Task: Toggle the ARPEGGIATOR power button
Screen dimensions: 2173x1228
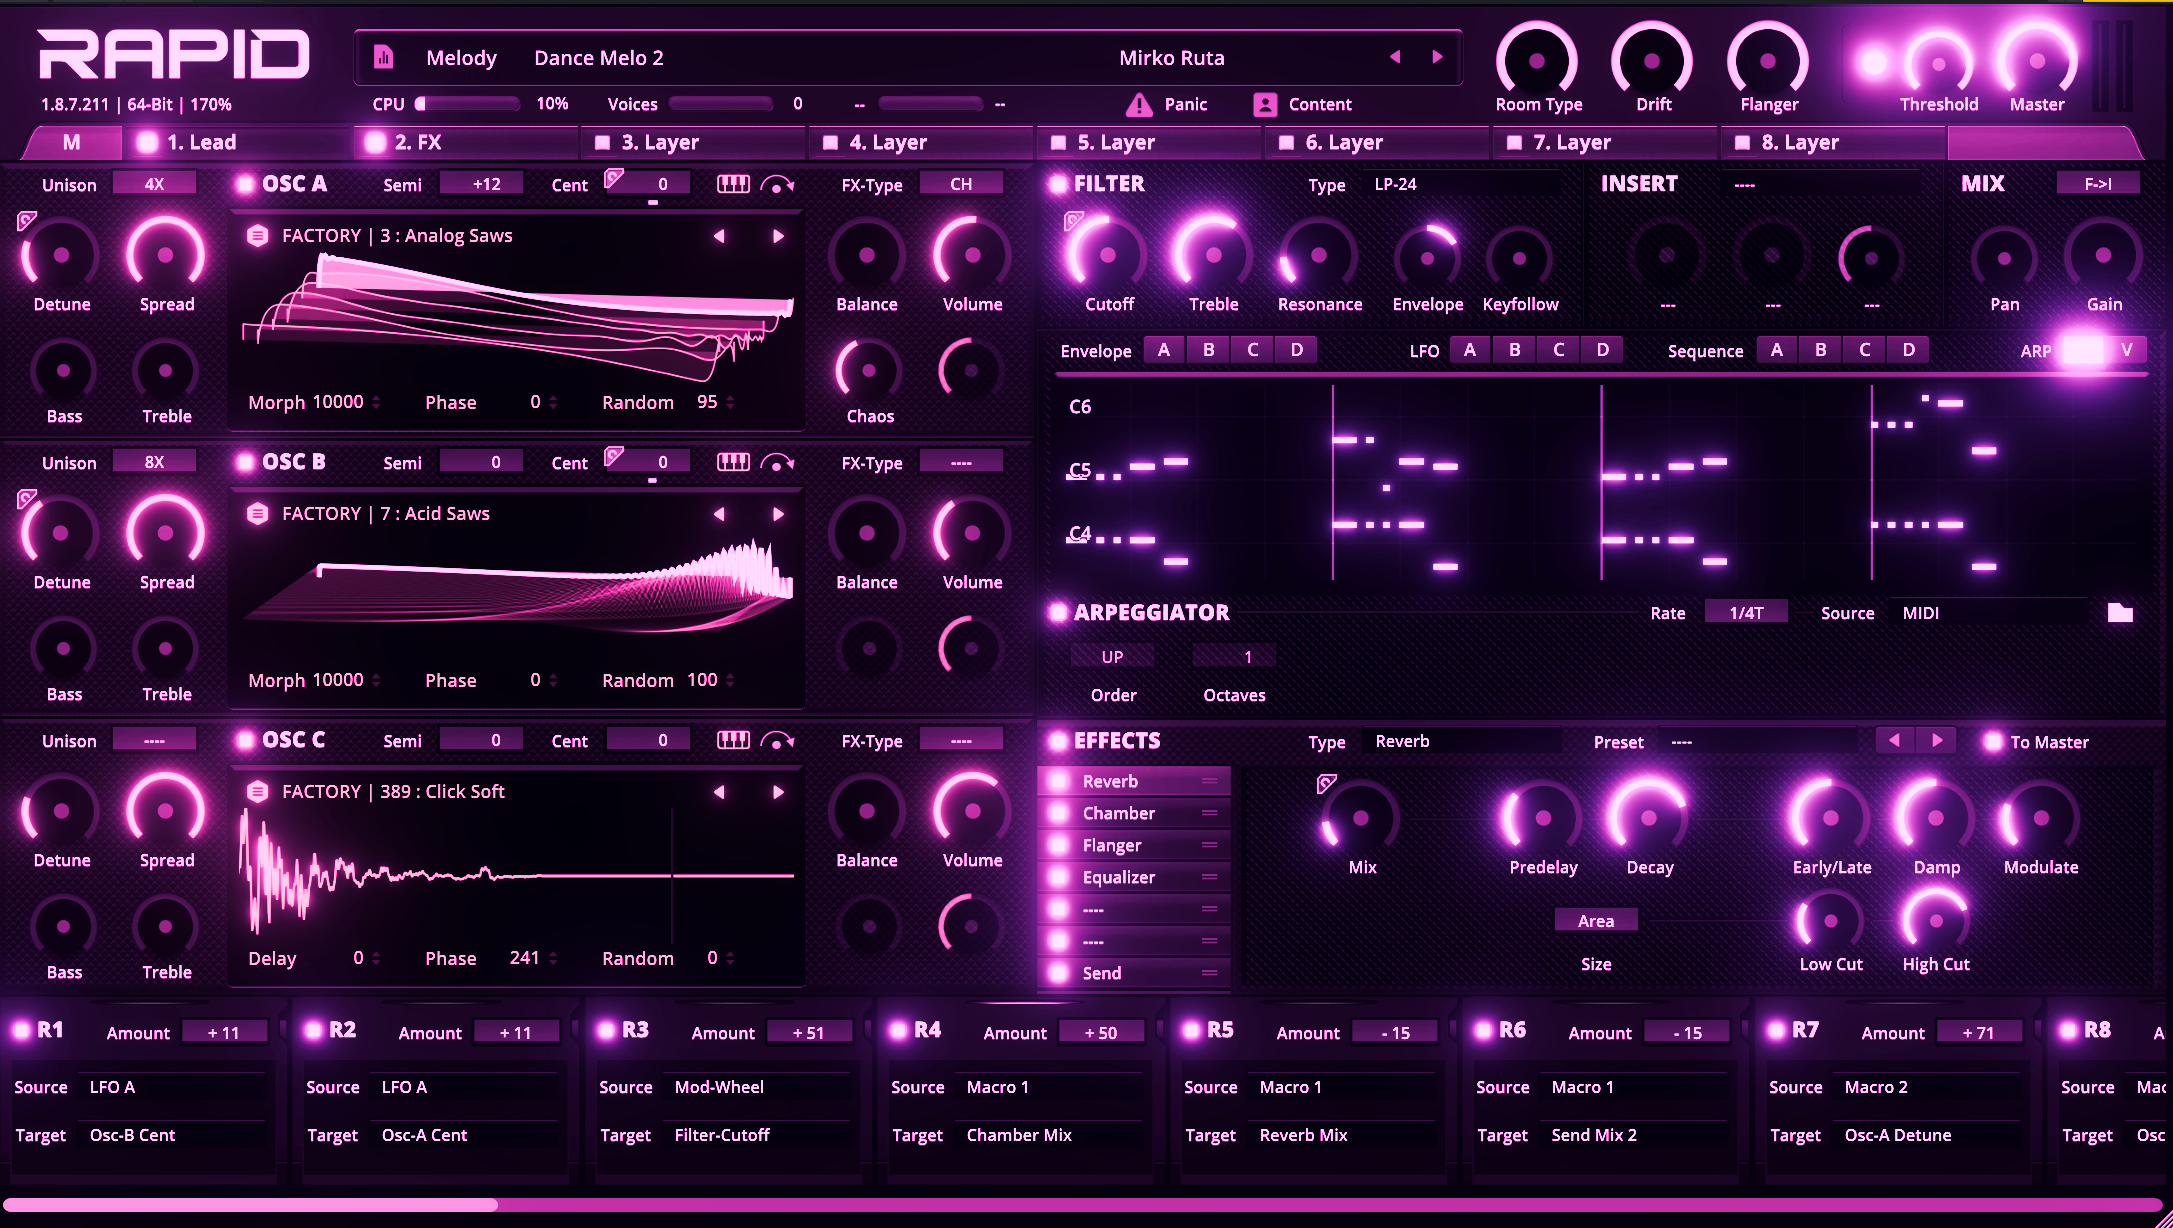Action: click(x=1058, y=613)
